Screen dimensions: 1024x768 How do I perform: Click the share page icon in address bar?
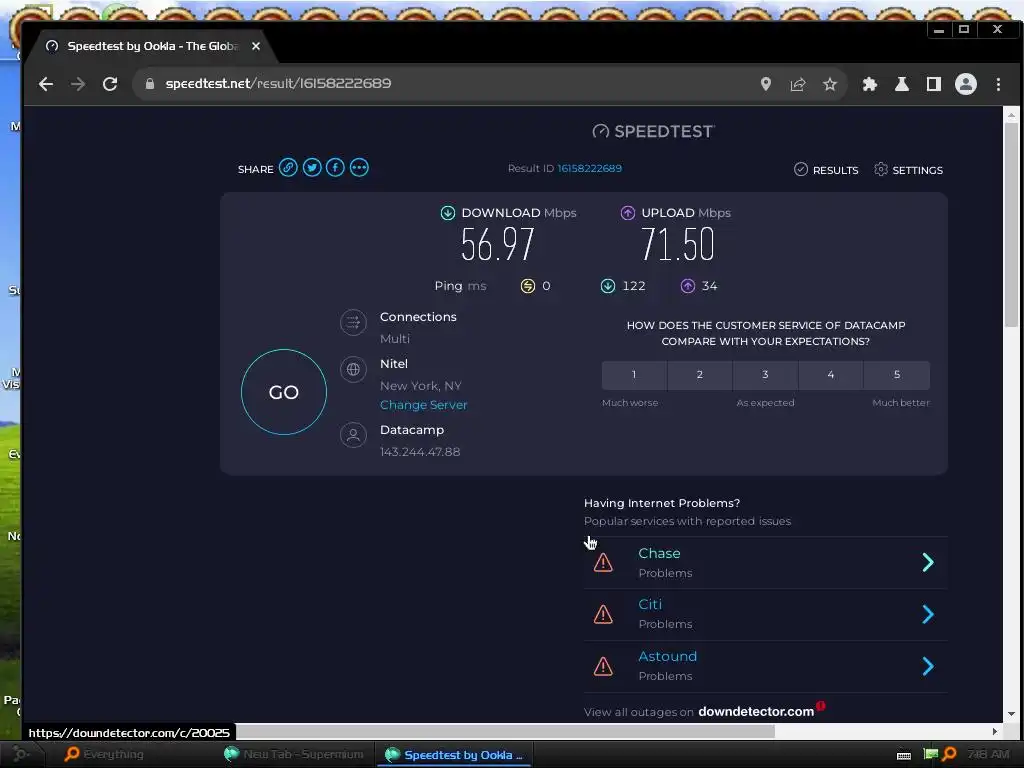tap(797, 84)
